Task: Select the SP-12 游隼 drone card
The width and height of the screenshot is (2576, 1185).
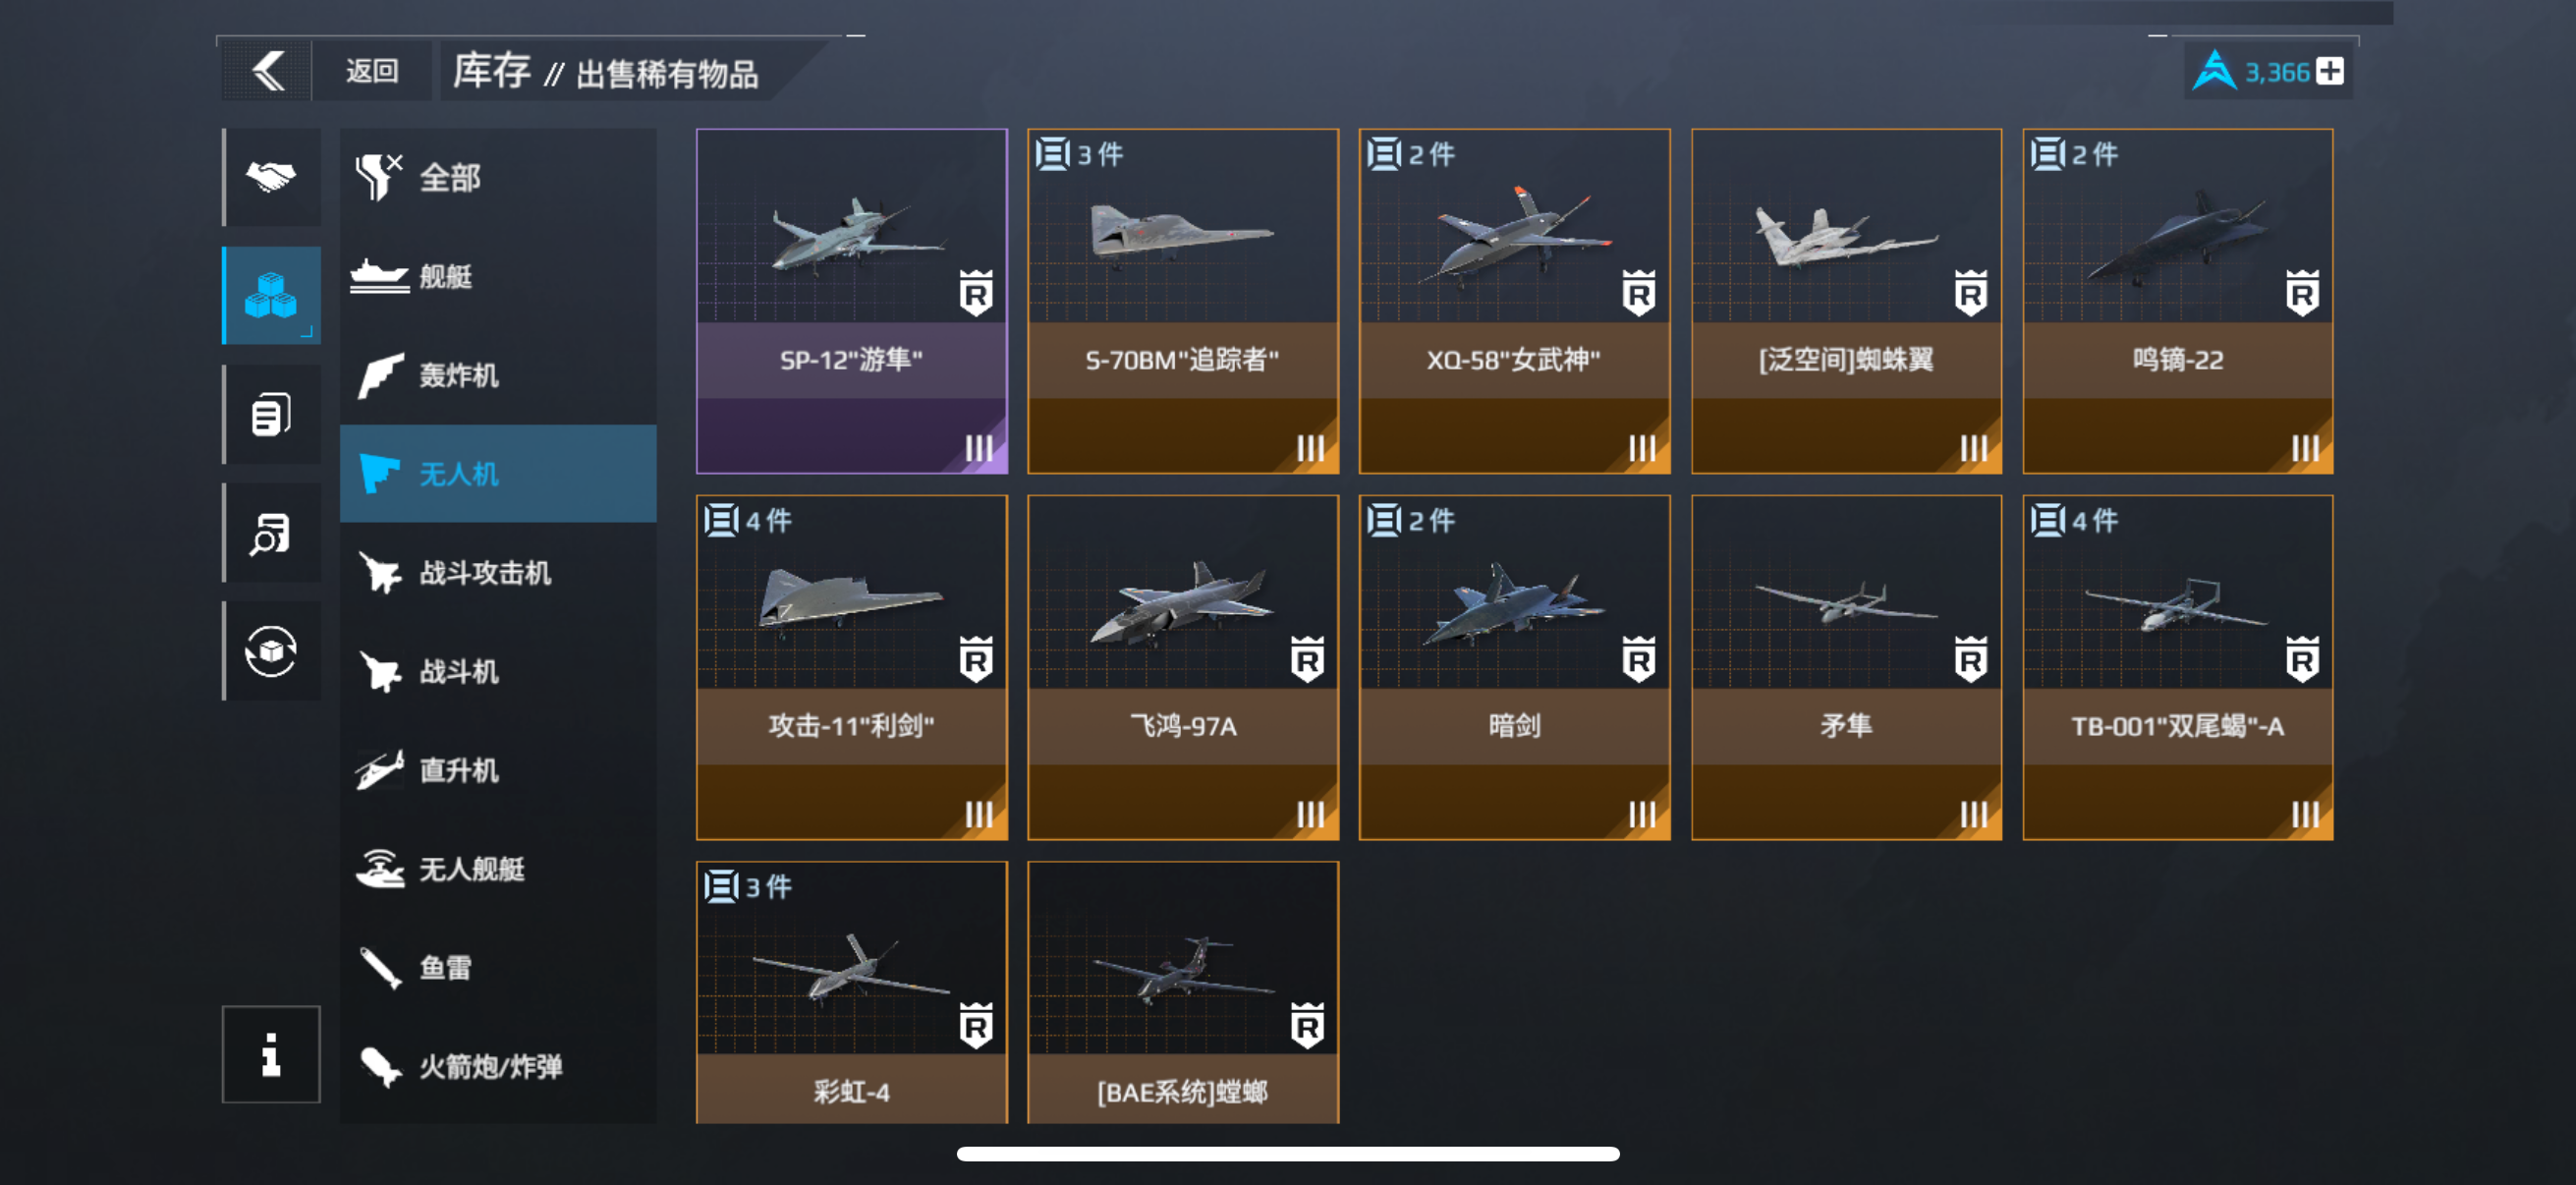Action: 852,301
